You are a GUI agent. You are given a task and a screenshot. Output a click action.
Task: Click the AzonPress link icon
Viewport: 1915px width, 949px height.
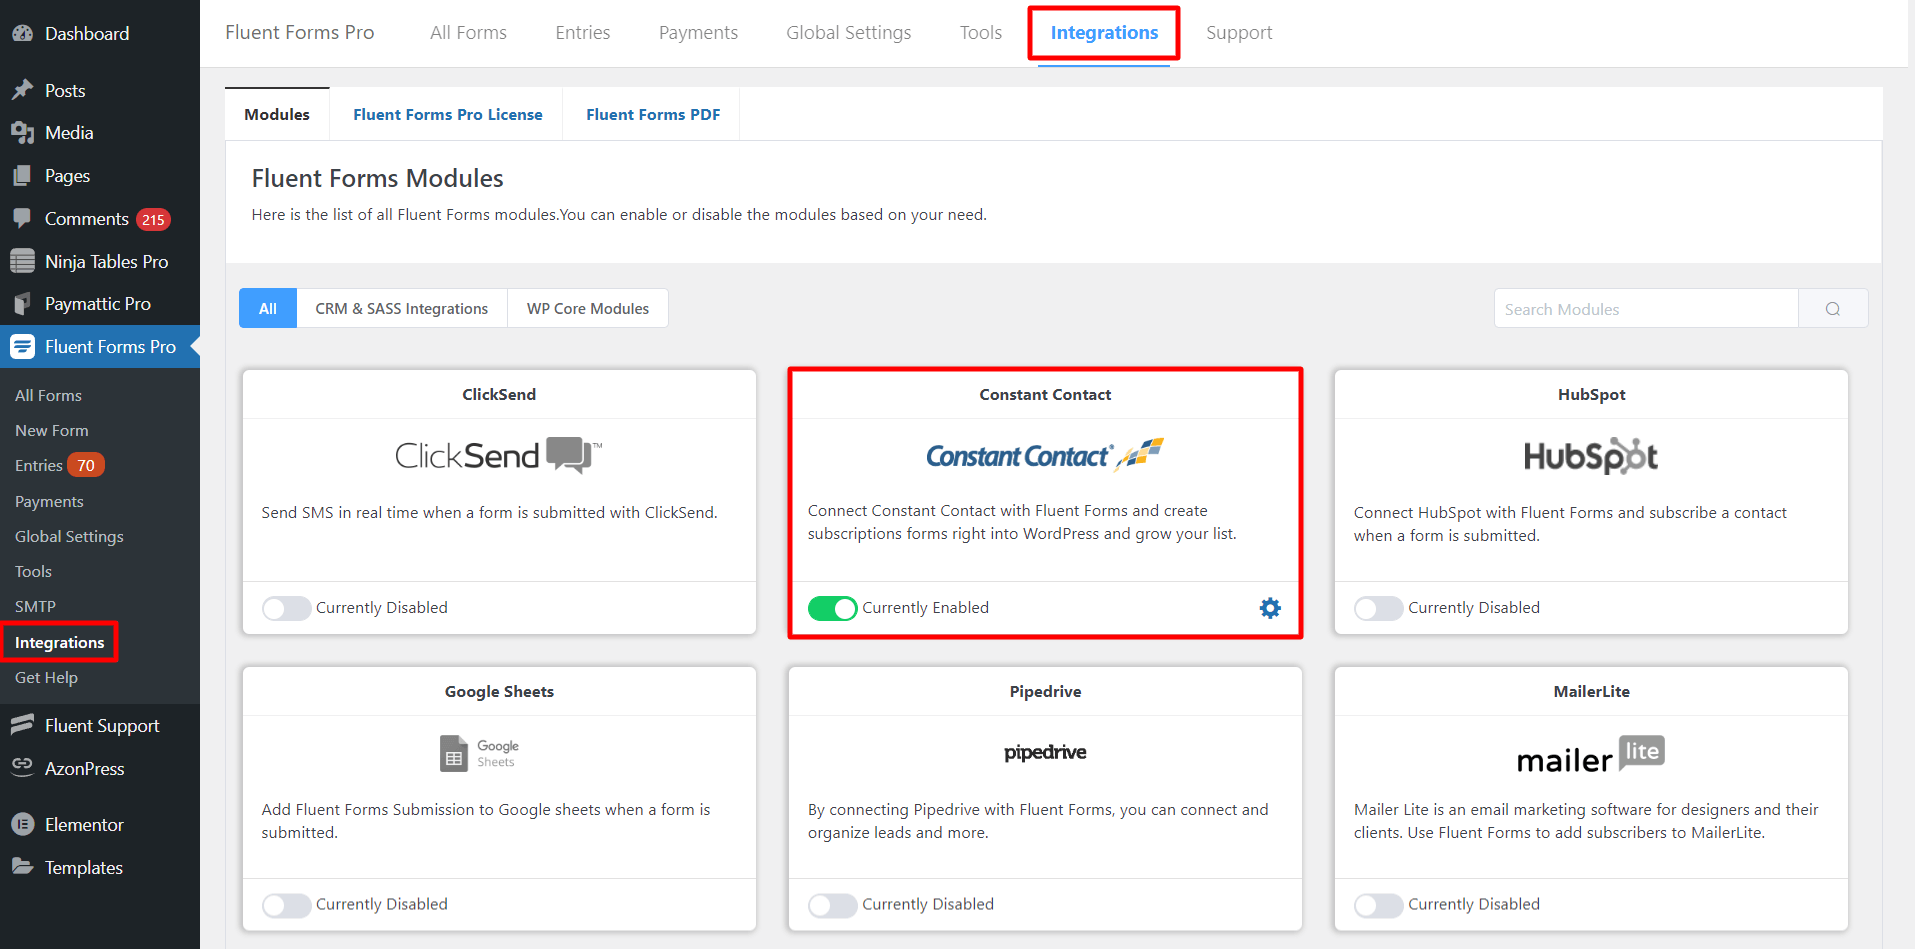tap(22, 766)
